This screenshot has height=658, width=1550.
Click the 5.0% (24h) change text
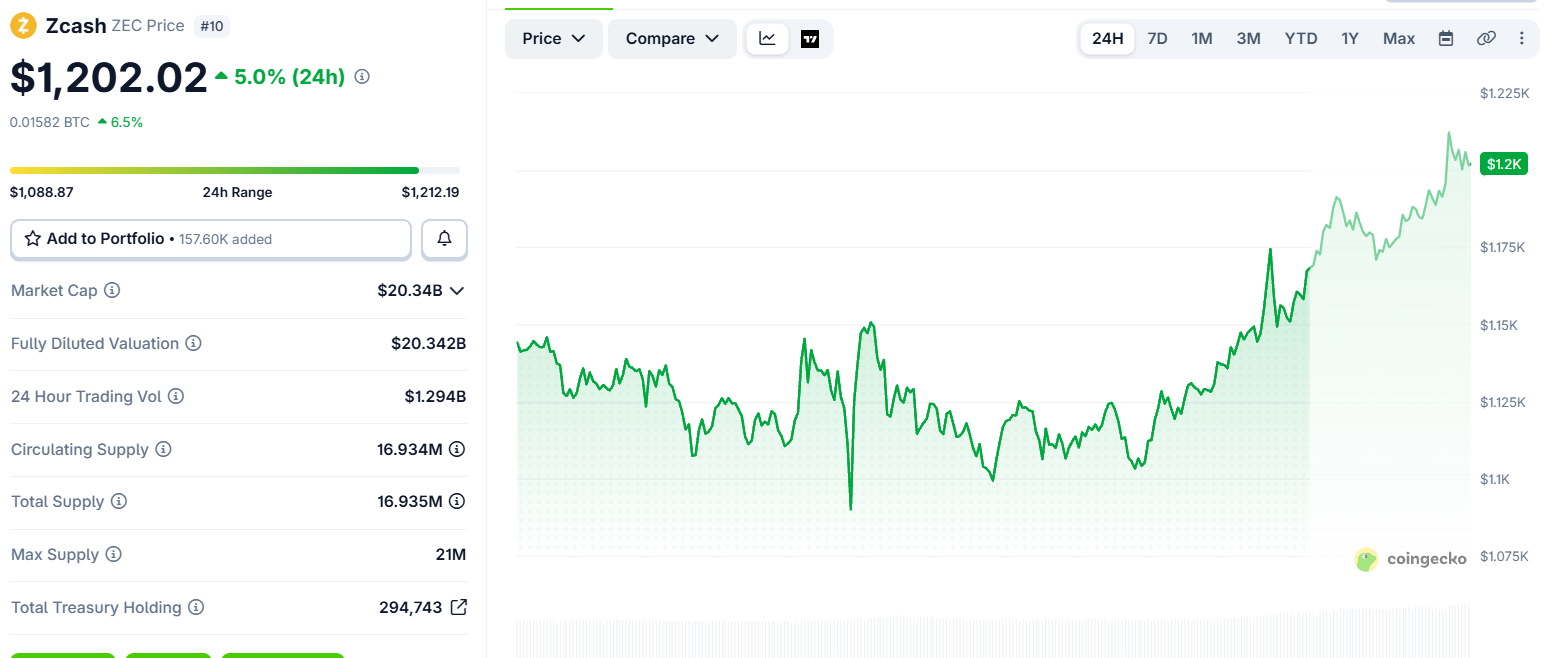(x=289, y=76)
